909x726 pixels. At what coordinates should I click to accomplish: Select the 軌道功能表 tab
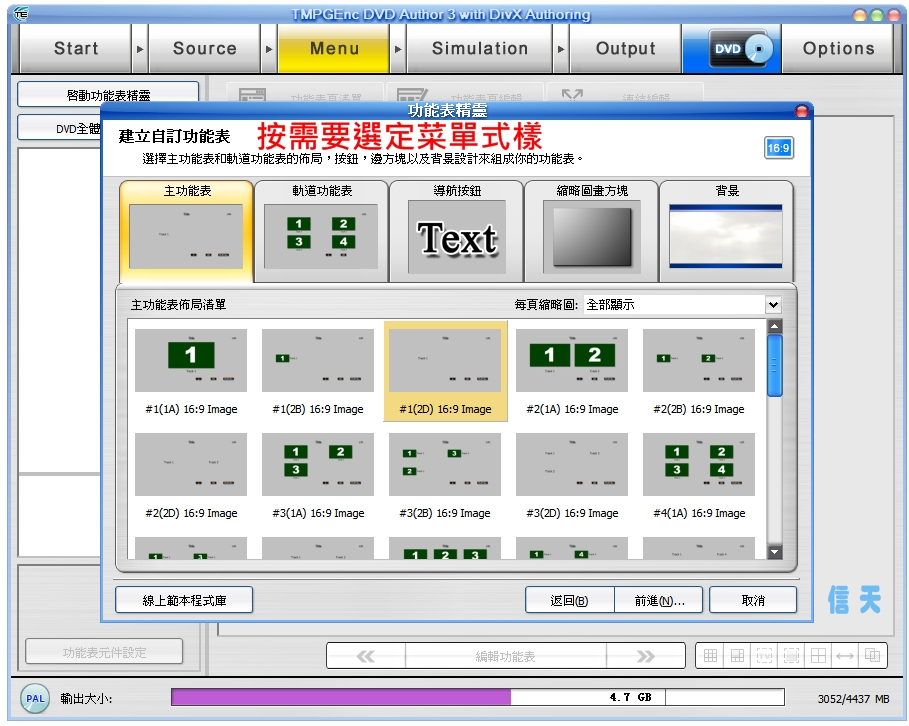pos(321,231)
